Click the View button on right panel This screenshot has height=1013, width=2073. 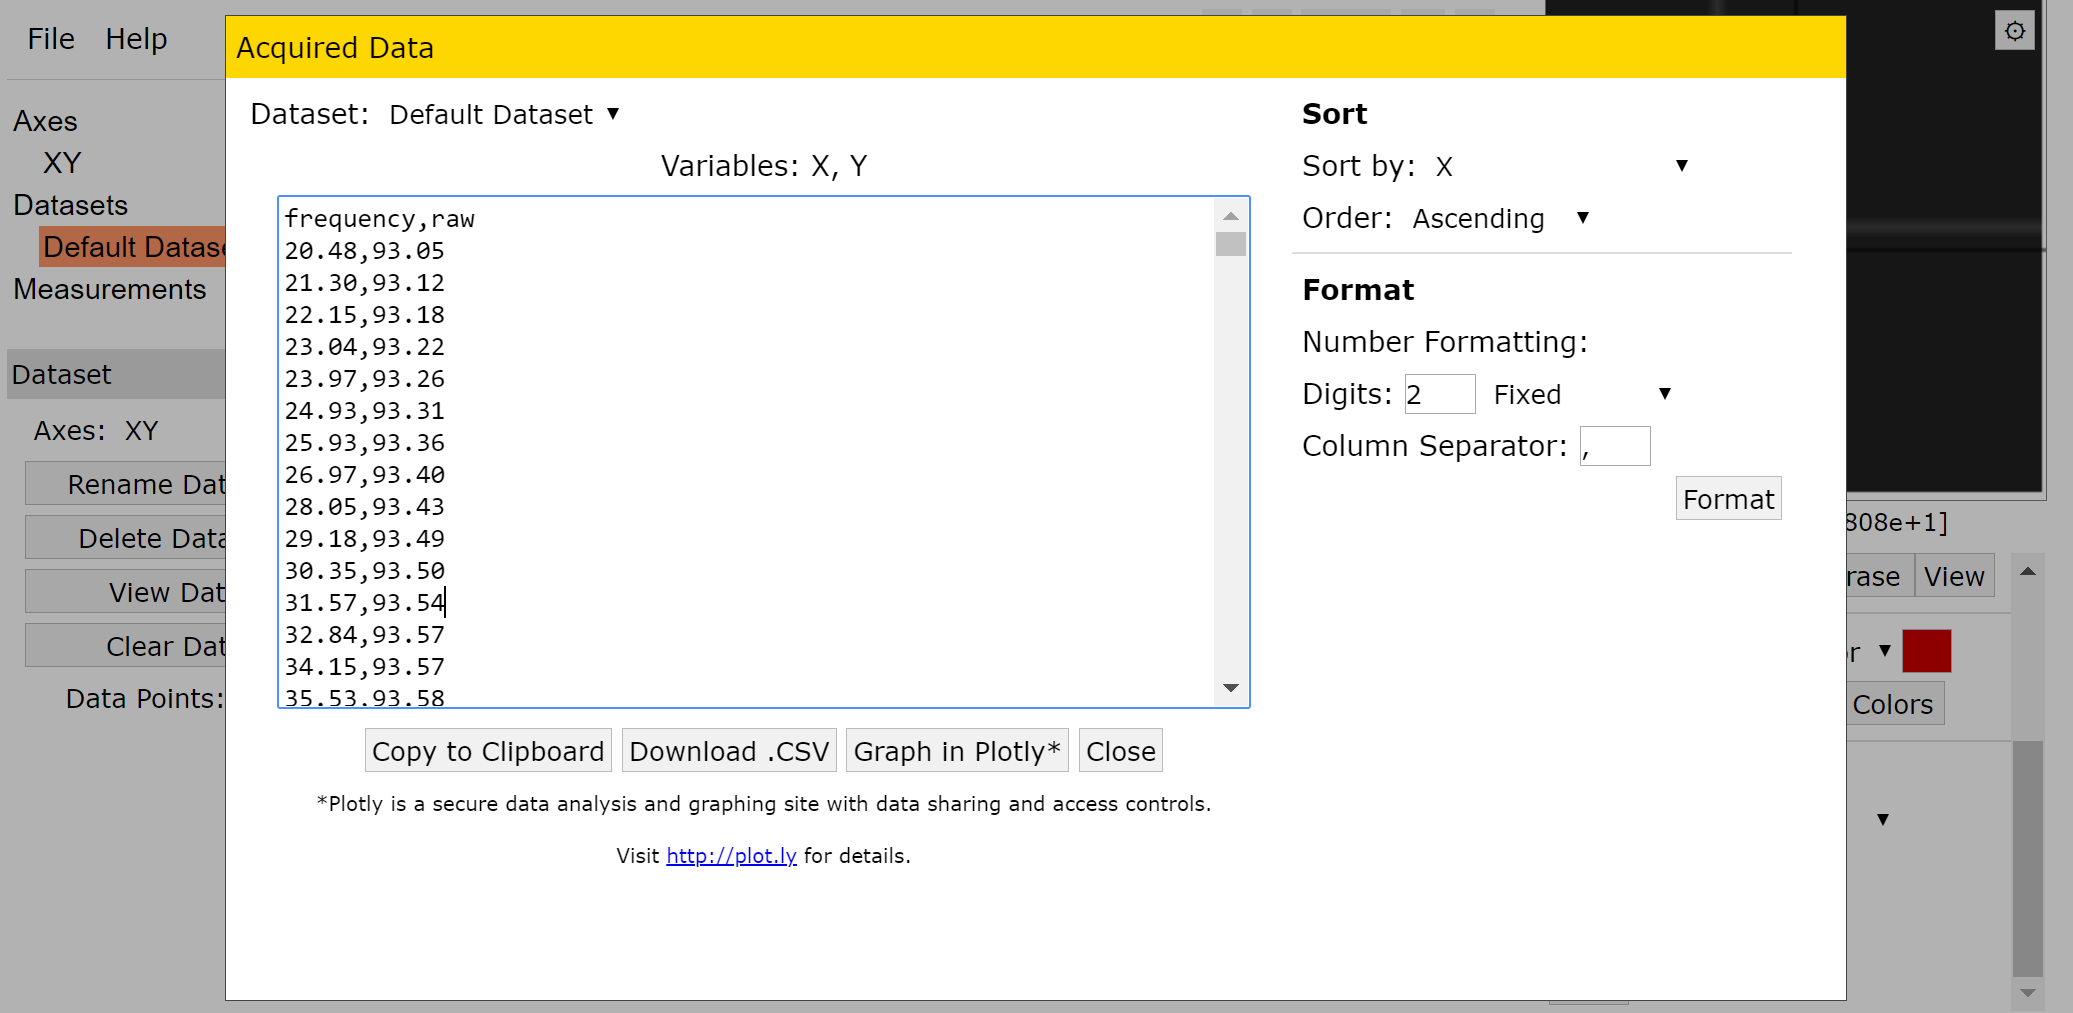click(1954, 577)
